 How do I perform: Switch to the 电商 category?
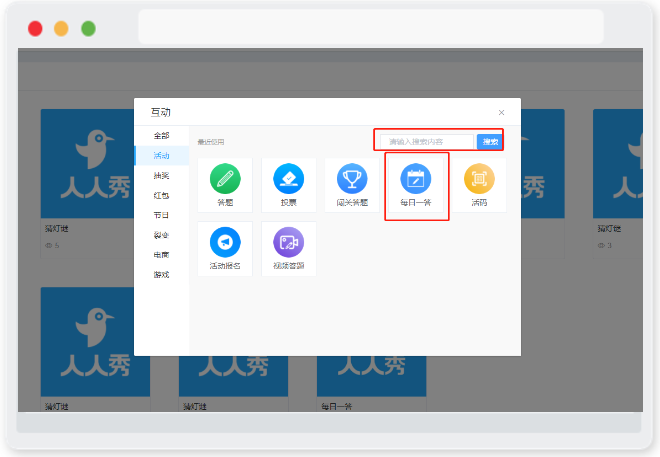162,255
